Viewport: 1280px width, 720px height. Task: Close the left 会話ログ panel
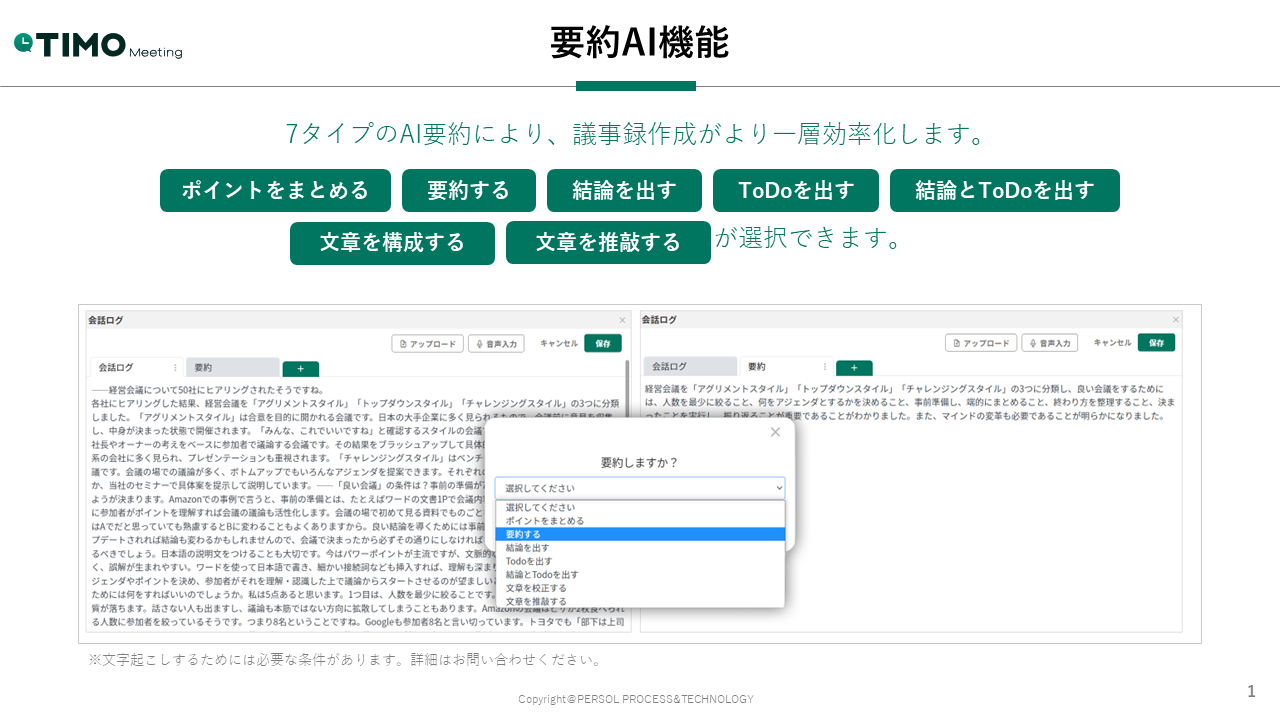coord(622,320)
